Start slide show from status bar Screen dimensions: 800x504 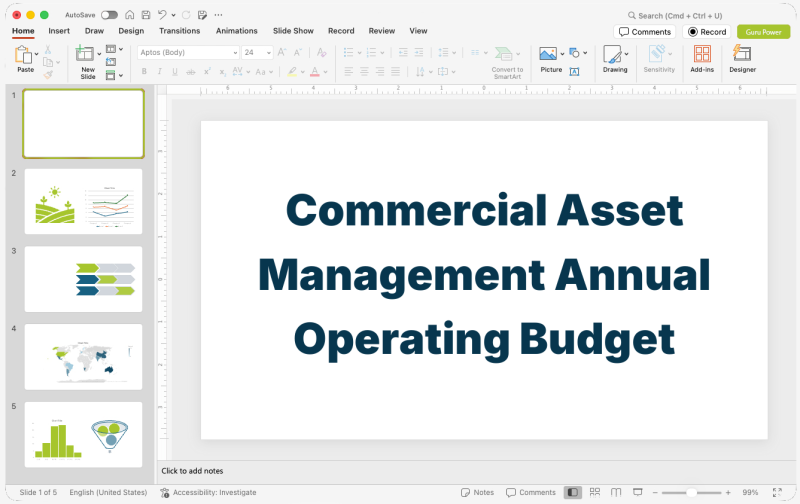637,492
